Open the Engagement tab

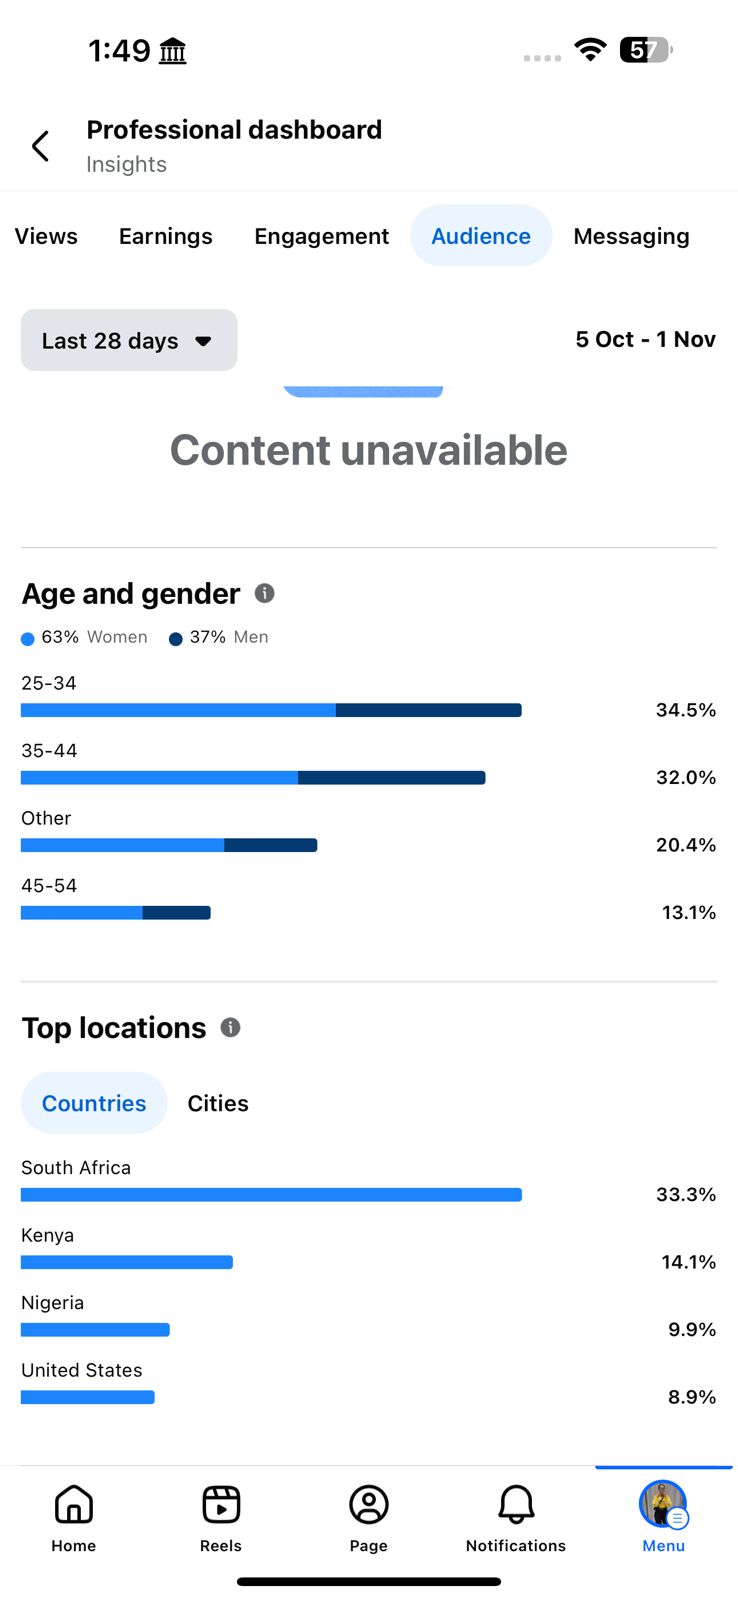click(x=321, y=236)
